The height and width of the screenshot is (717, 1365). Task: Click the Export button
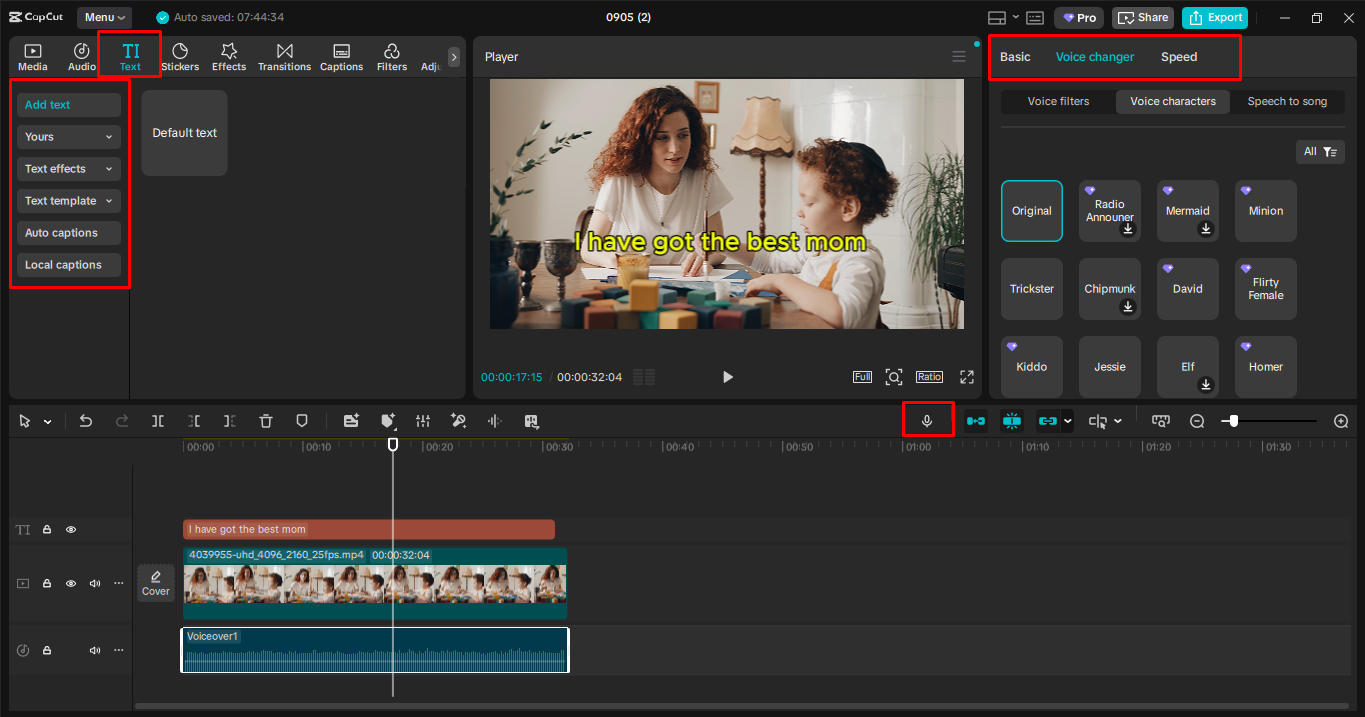point(1214,17)
